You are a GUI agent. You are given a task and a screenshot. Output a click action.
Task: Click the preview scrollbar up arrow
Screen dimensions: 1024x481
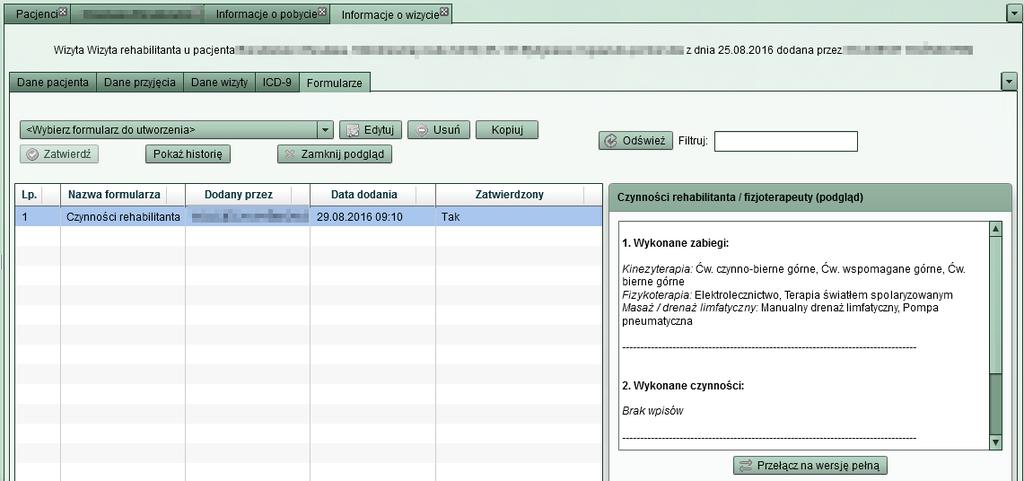point(996,229)
